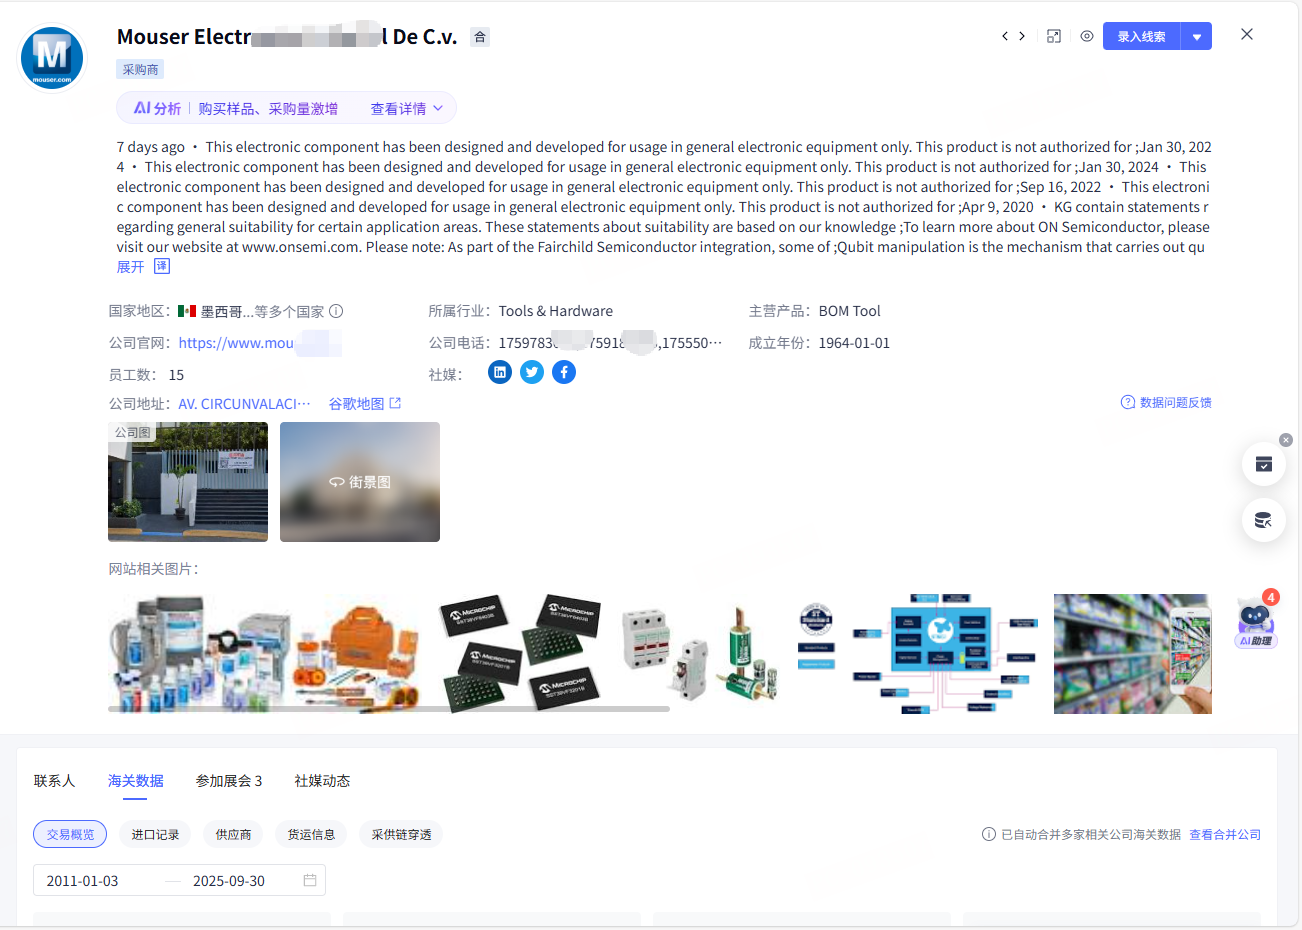
Task: Open the Facebook social media icon
Action: 564,372
